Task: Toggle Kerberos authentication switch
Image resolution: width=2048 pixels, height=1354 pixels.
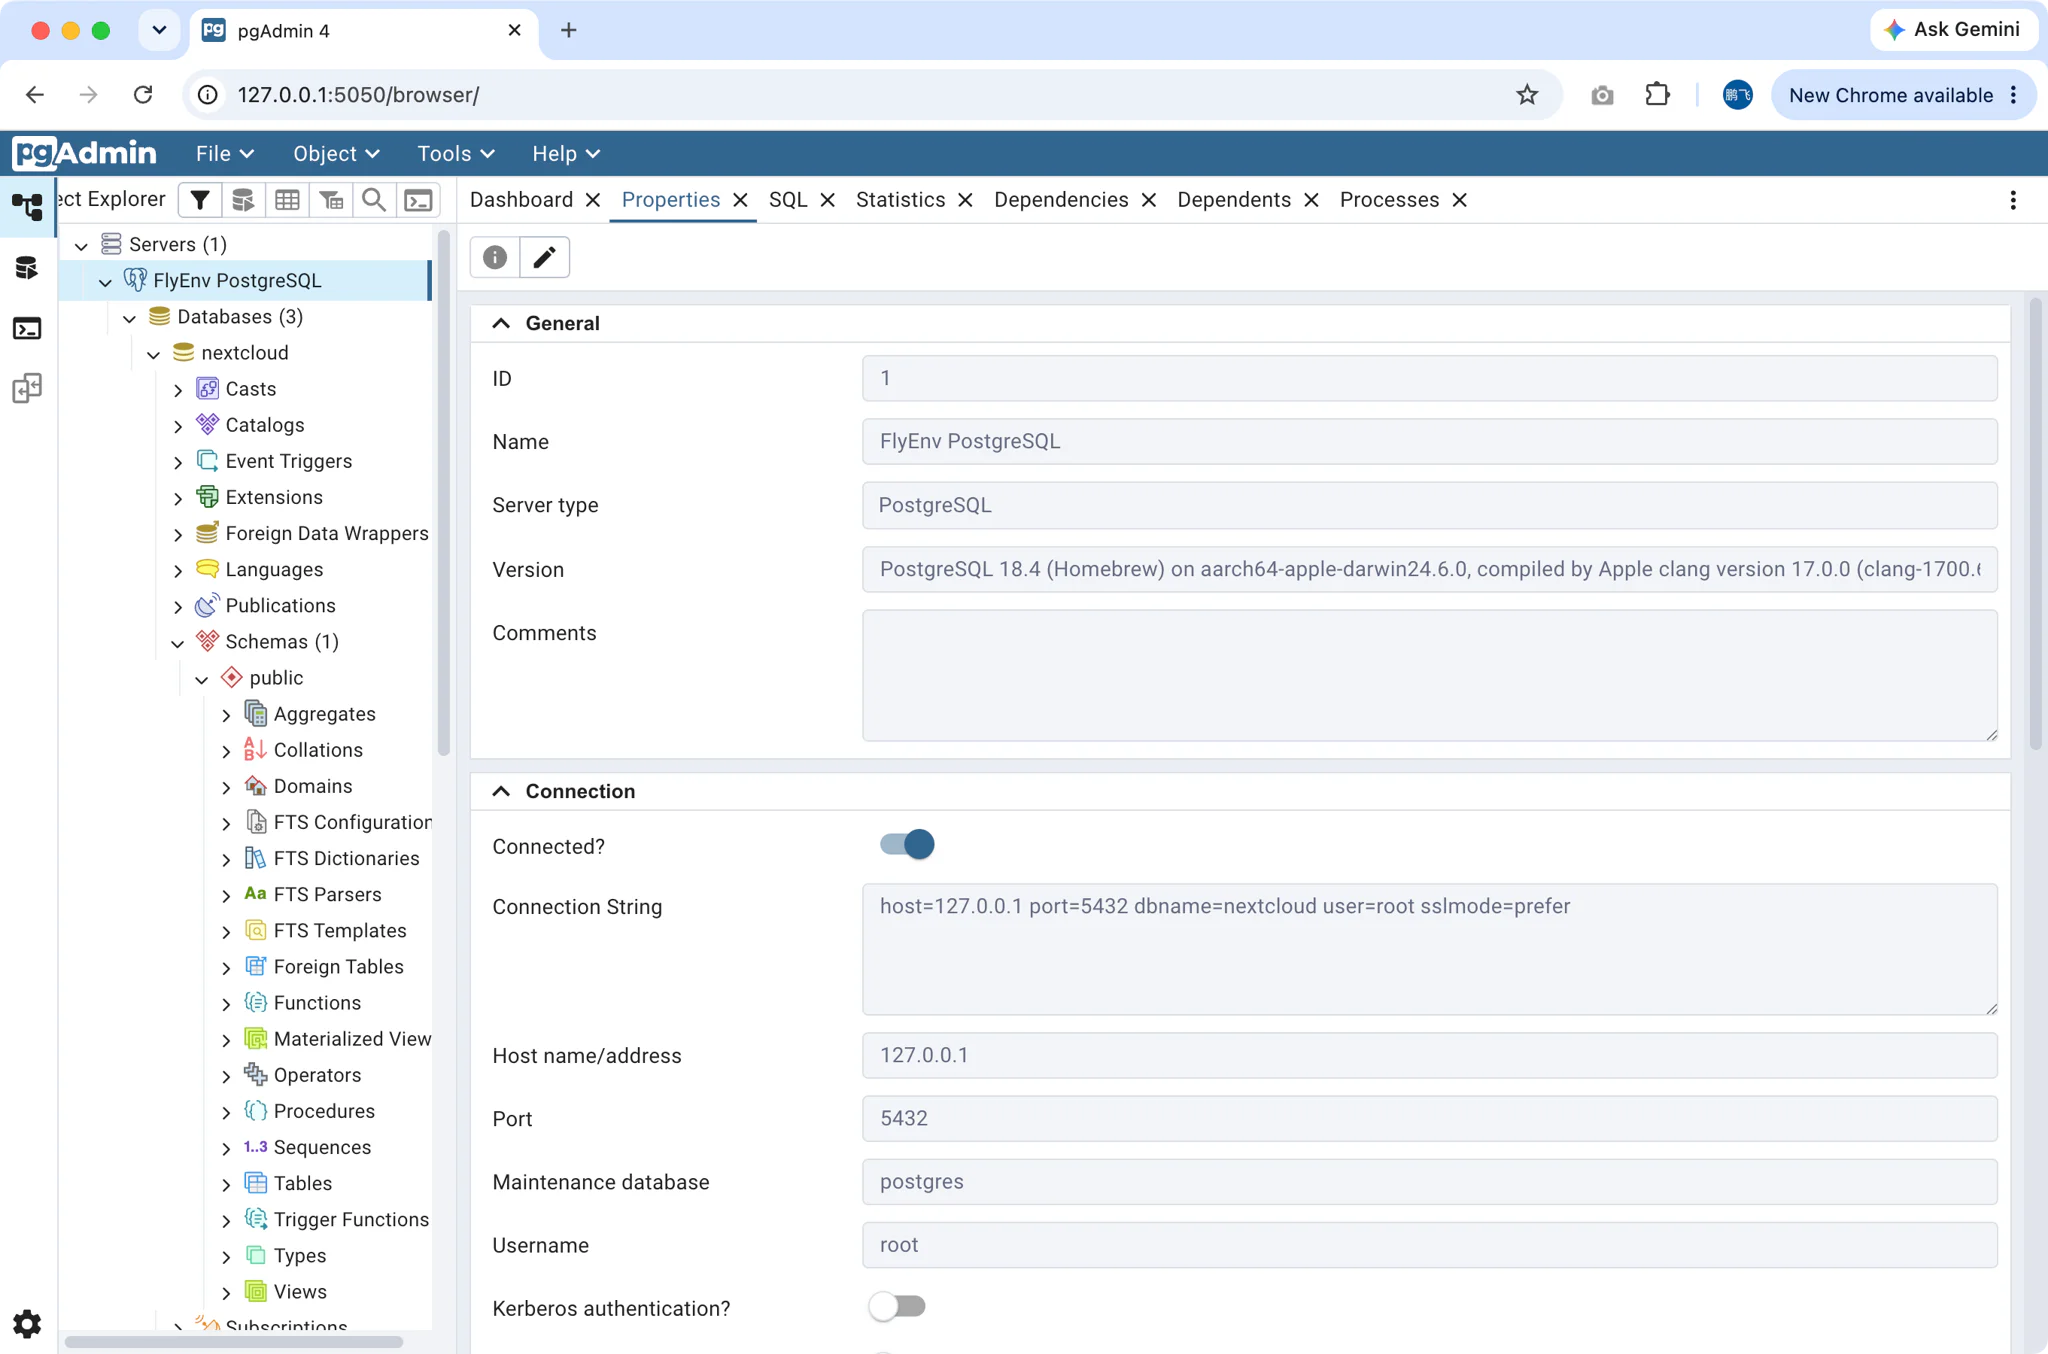Action: 897,1307
